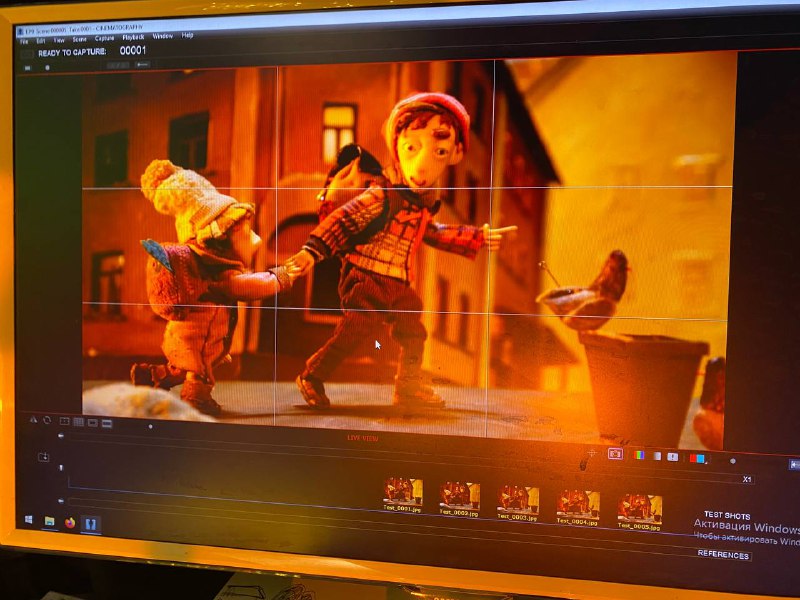Screen dimensions: 800x600
Task: Click the round slider dot right of the swatches
Action: pos(733,461)
